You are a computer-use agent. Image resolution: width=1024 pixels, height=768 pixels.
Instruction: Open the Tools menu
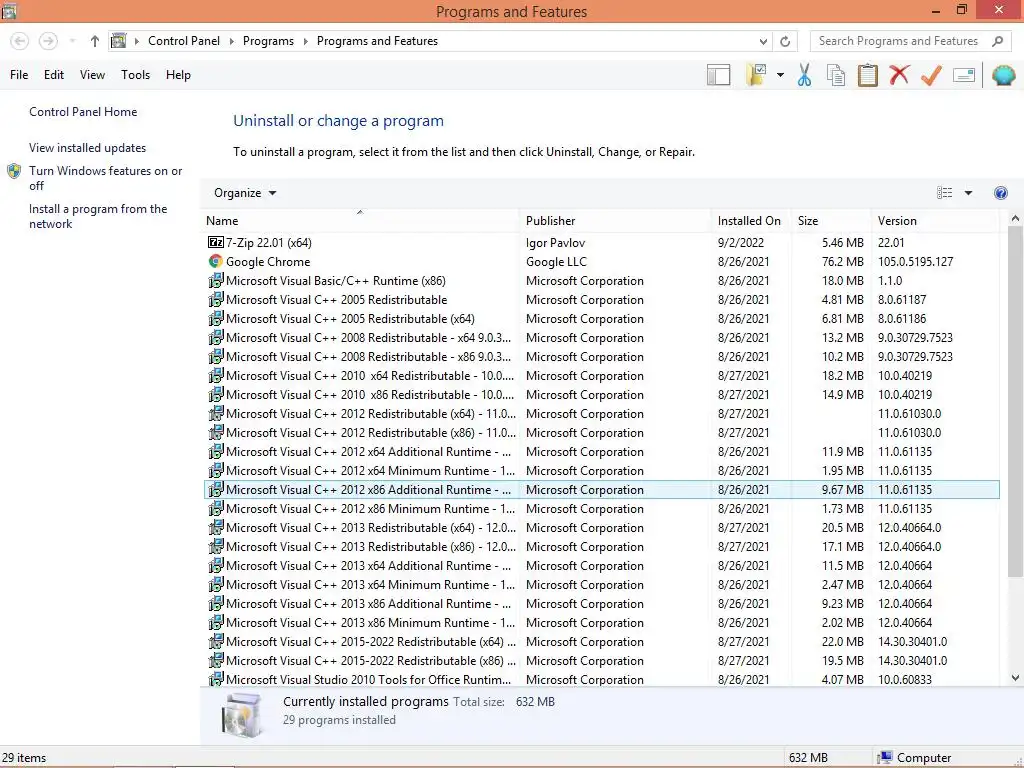click(x=135, y=75)
